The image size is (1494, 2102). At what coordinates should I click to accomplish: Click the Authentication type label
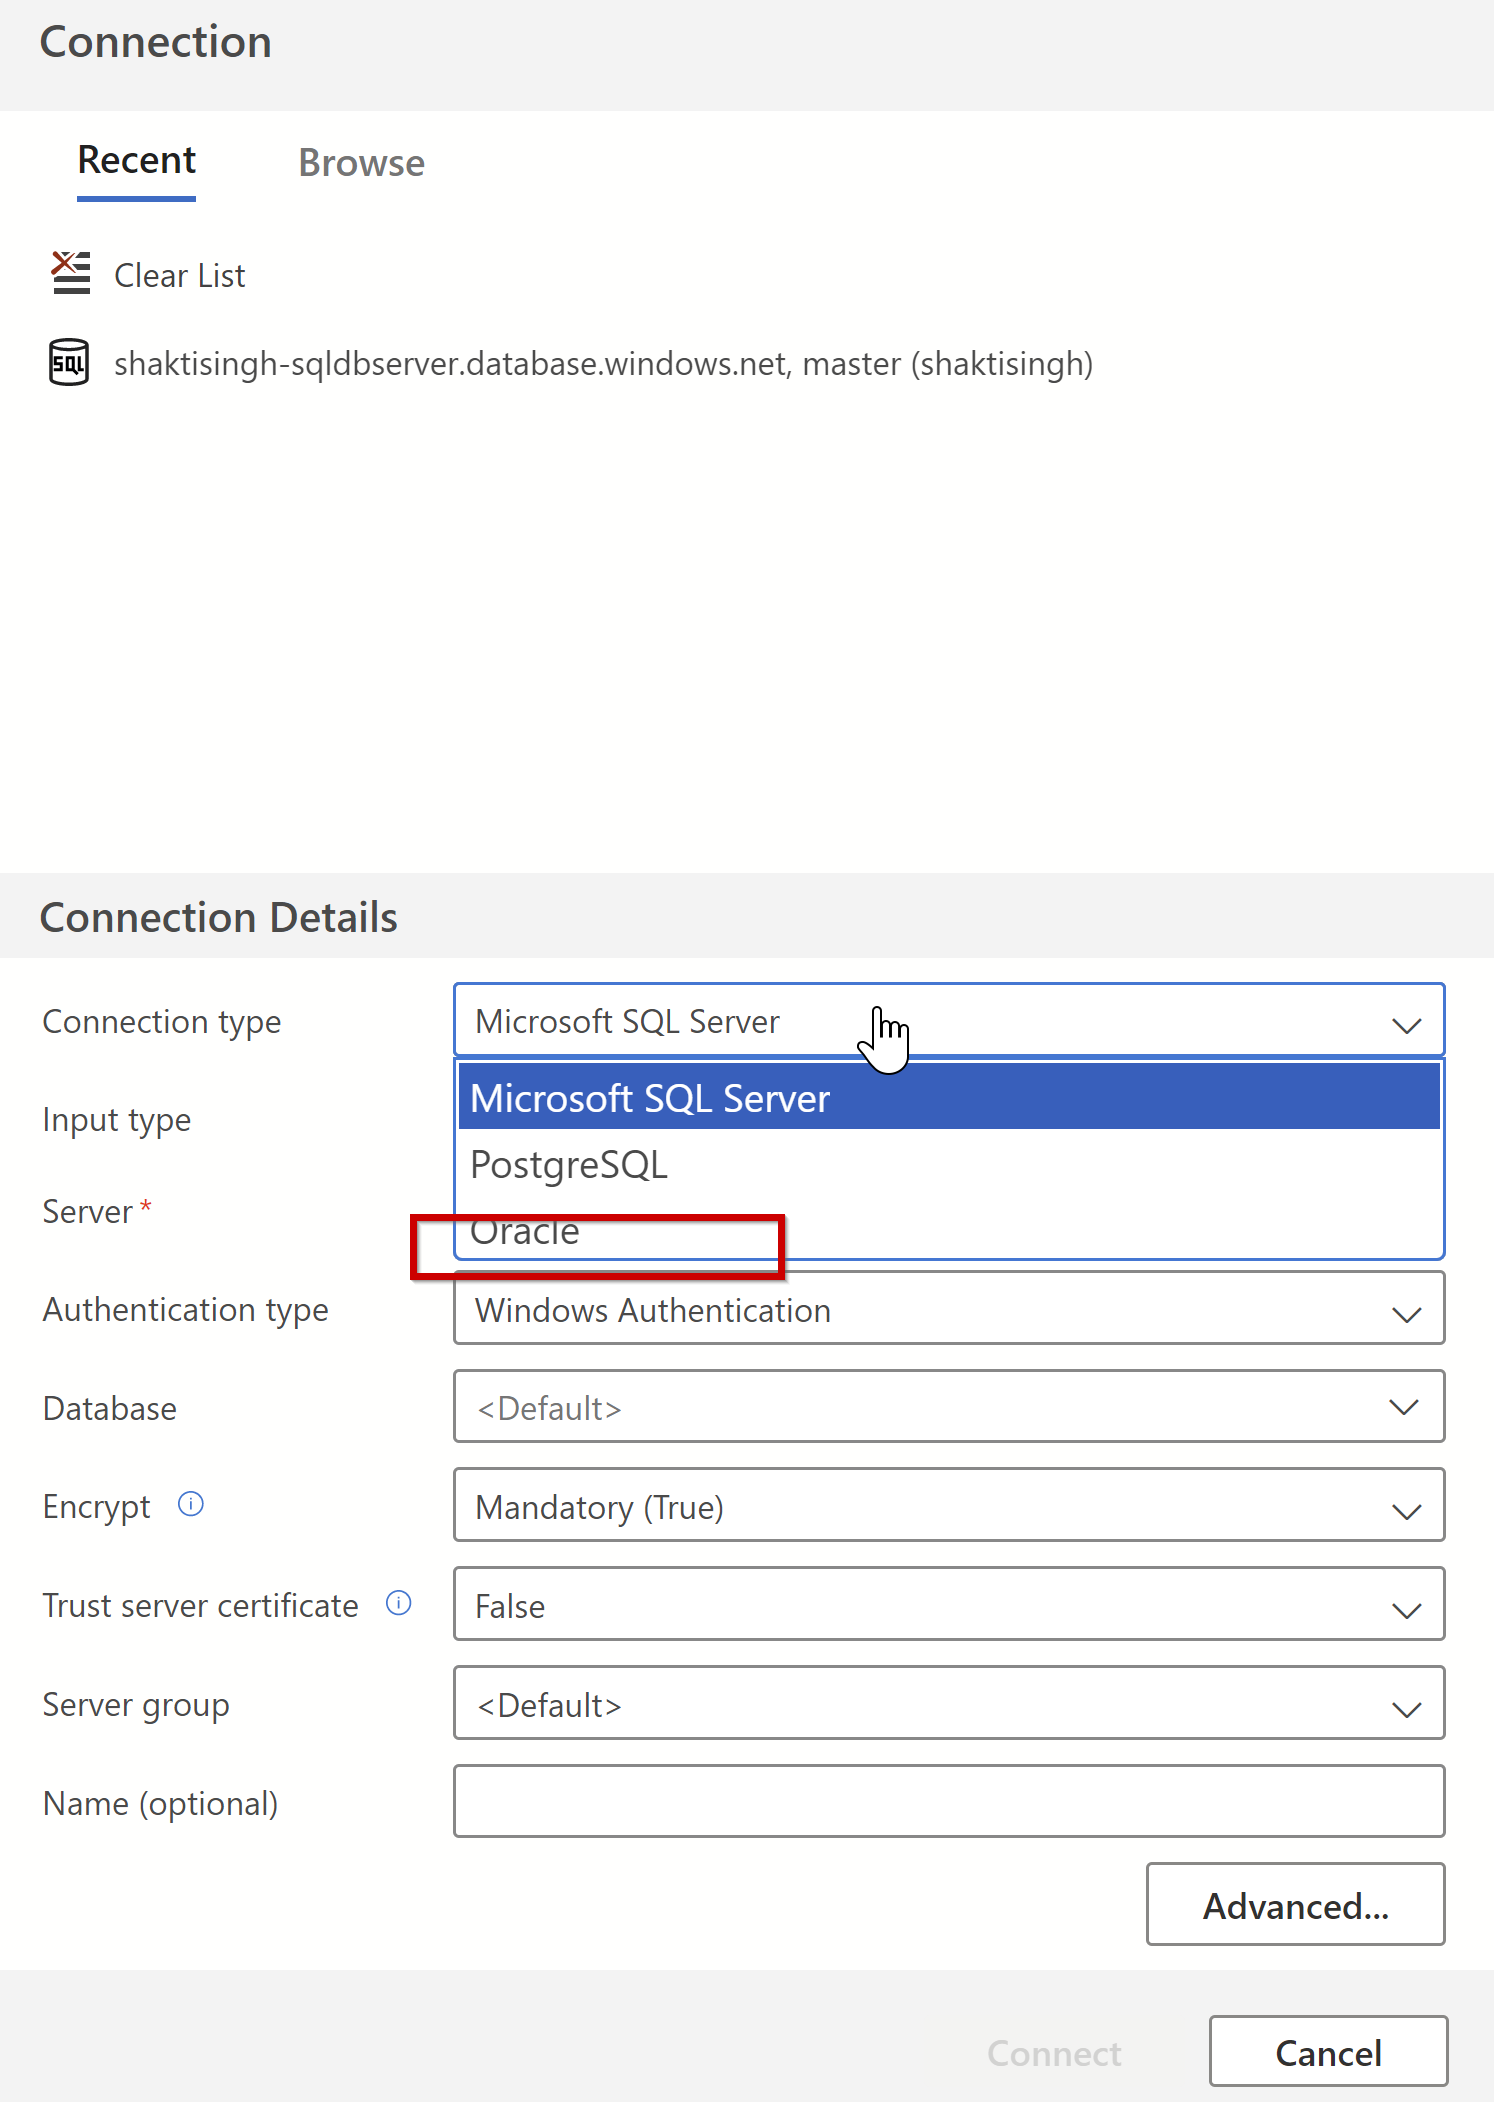tap(185, 1310)
